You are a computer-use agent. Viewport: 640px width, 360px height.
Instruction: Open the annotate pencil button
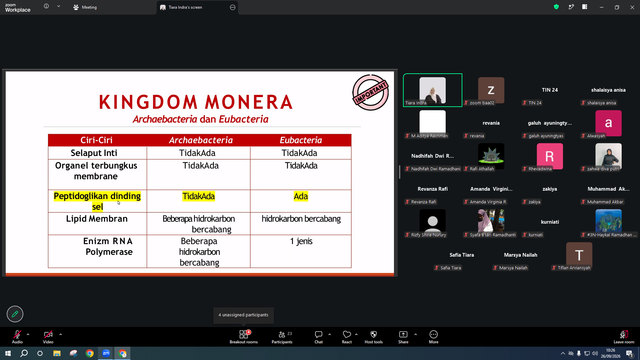15,314
